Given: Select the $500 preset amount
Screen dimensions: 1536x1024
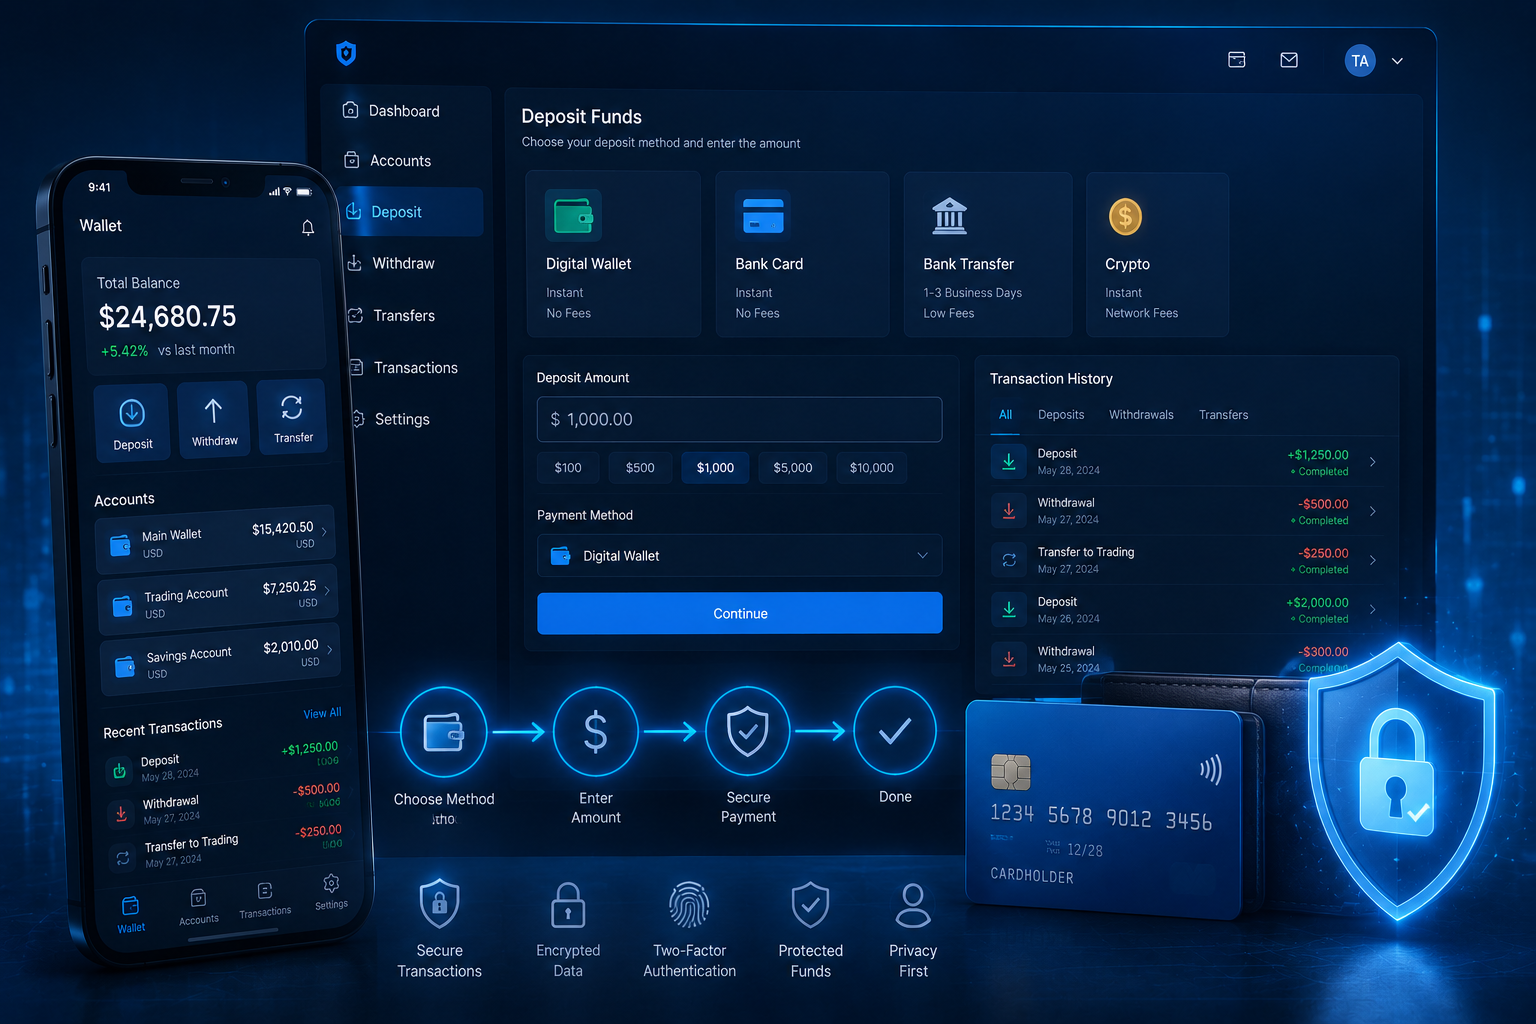Looking at the screenshot, I should pos(640,467).
